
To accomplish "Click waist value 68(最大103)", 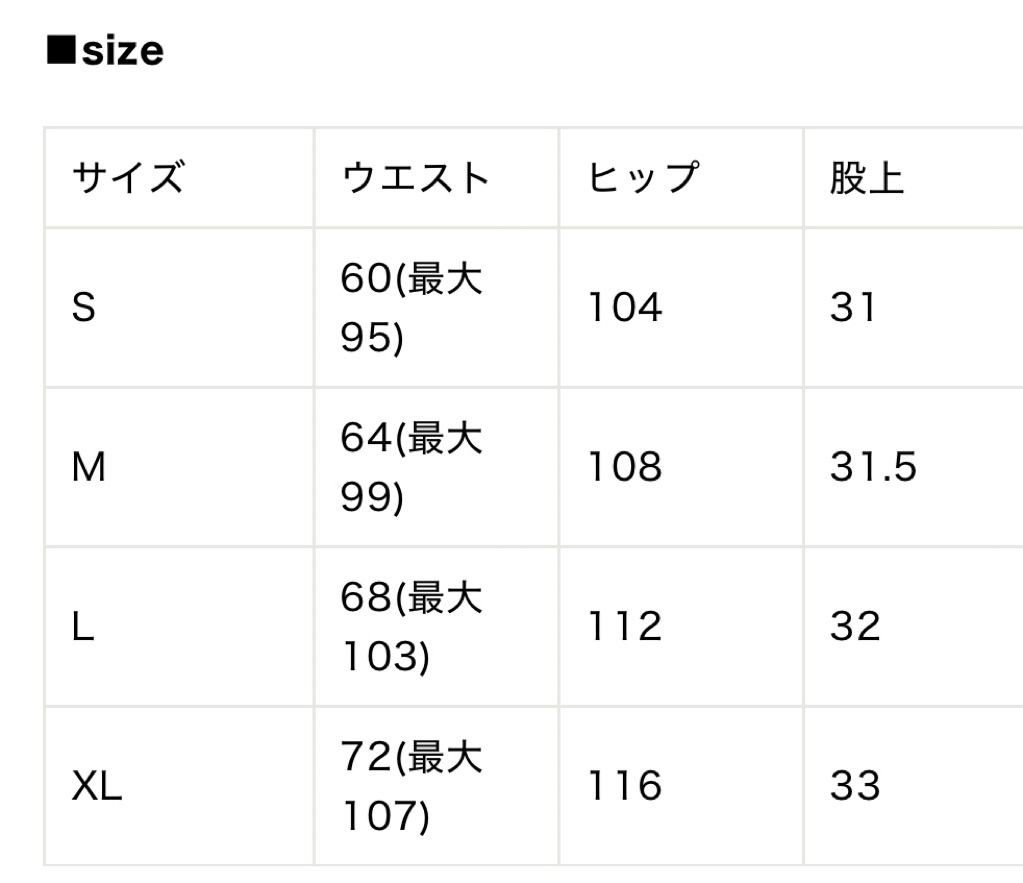I will point(412,627).
